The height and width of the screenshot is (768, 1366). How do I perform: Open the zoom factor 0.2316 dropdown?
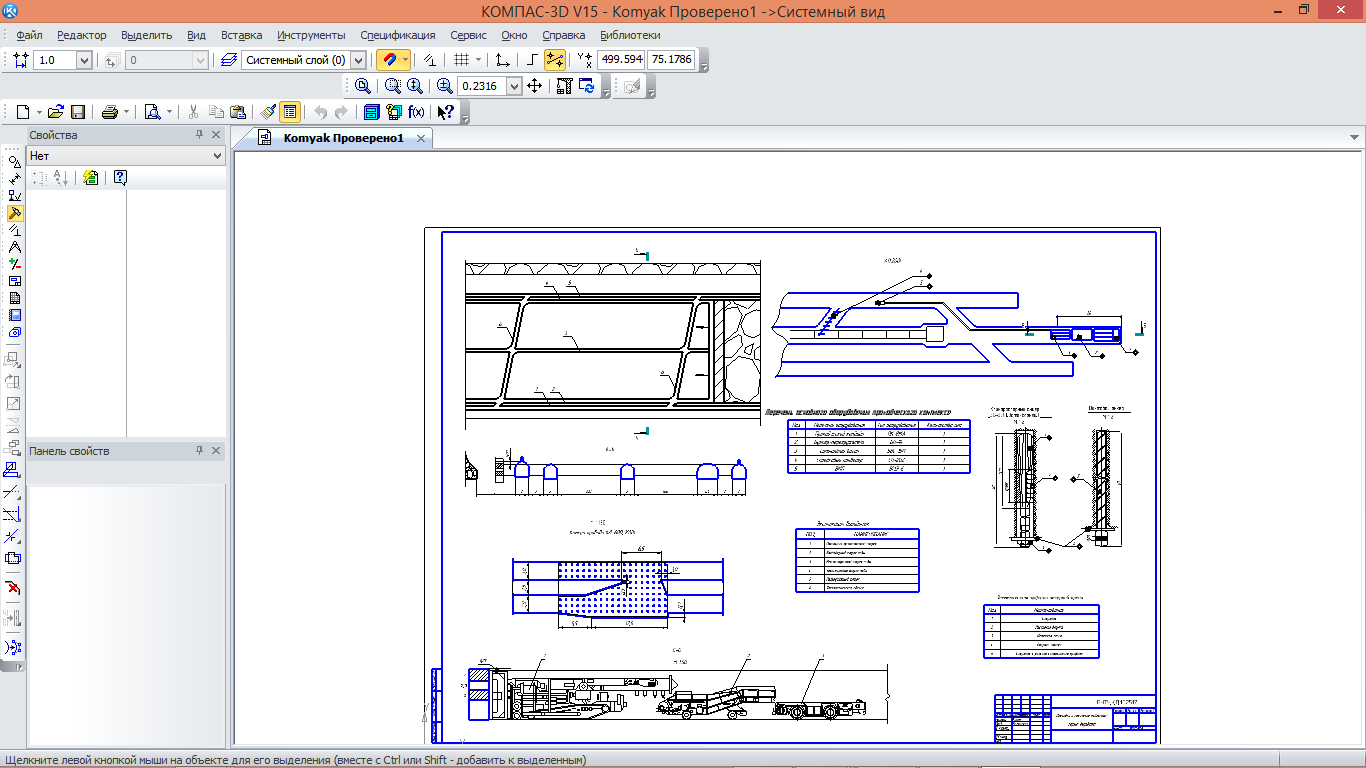click(514, 86)
